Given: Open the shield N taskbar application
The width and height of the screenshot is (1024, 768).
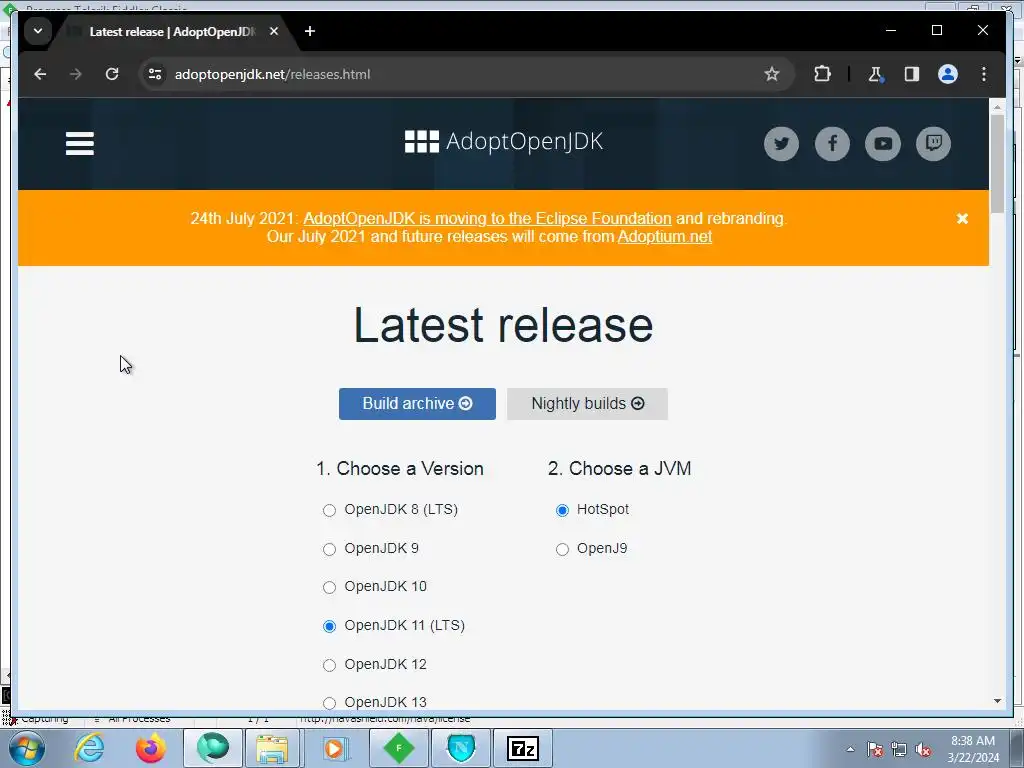Looking at the screenshot, I should pos(461,748).
